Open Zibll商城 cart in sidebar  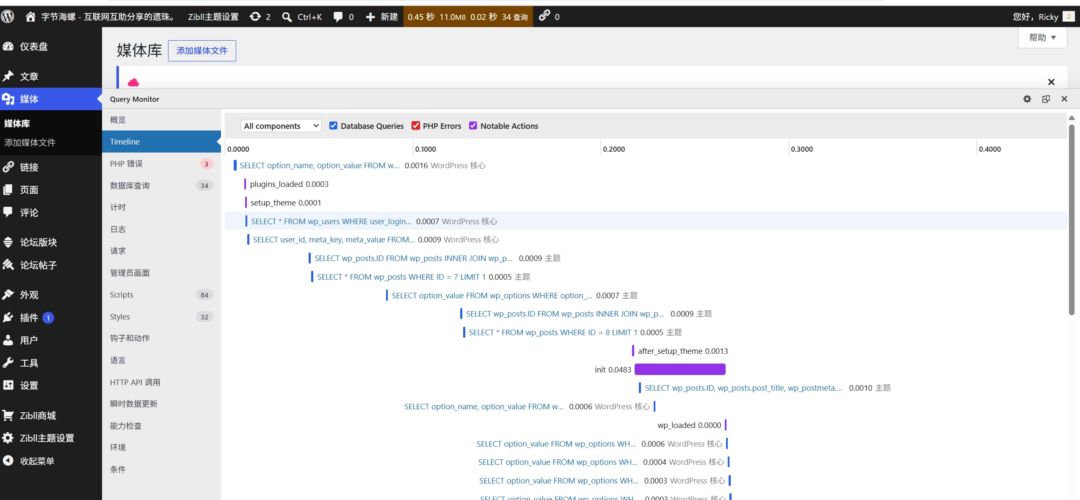tap(51, 415)
